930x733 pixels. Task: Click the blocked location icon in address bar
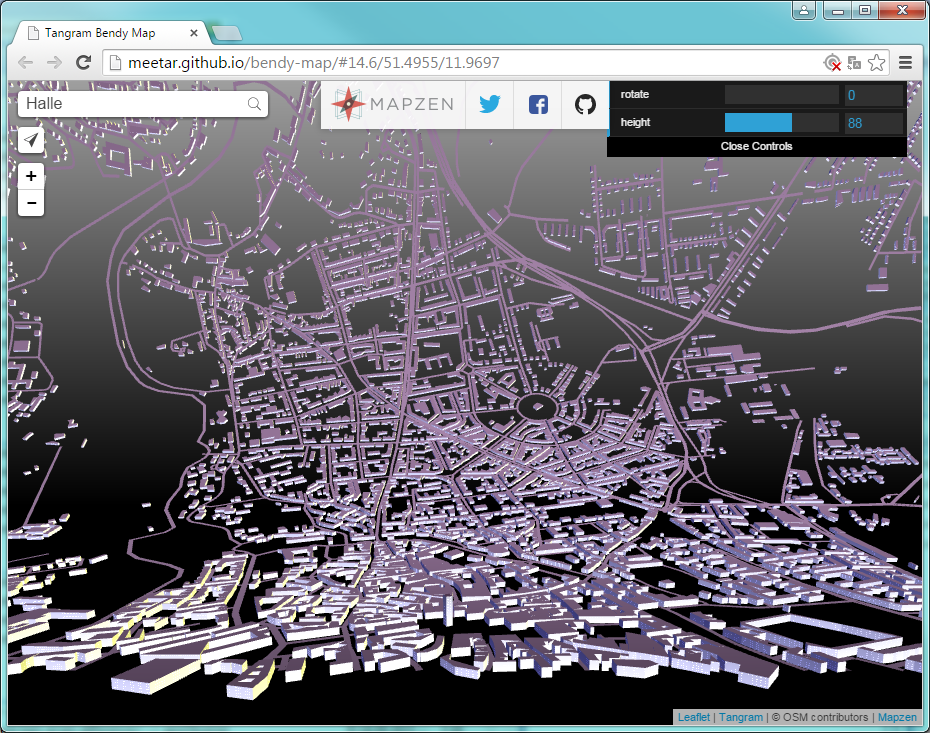[x=832, y=63]
